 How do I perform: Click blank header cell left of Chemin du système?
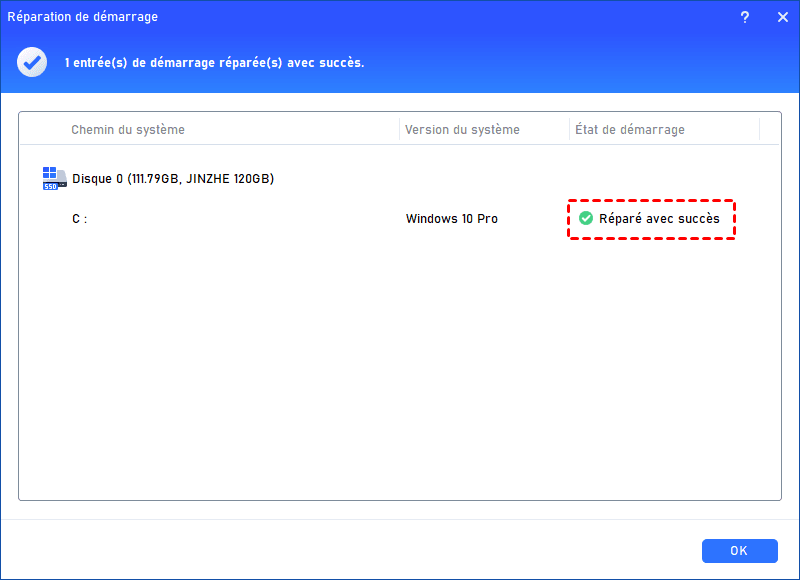[x=42, y=130]
